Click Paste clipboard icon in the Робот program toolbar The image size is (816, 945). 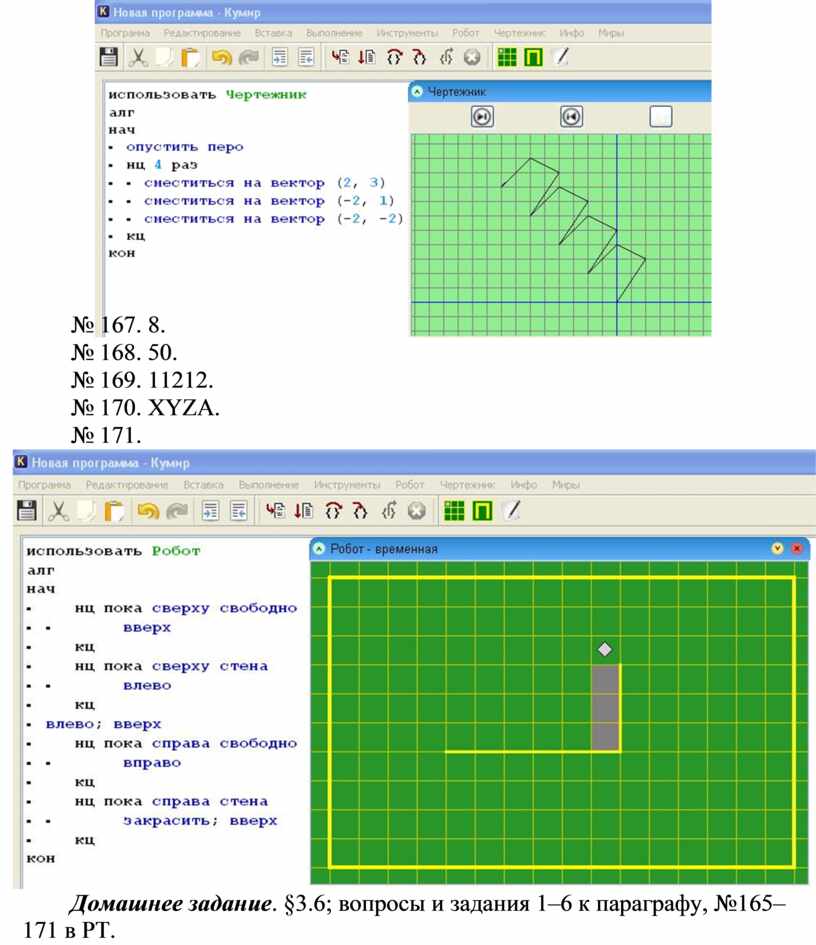[x=116, y=511]
